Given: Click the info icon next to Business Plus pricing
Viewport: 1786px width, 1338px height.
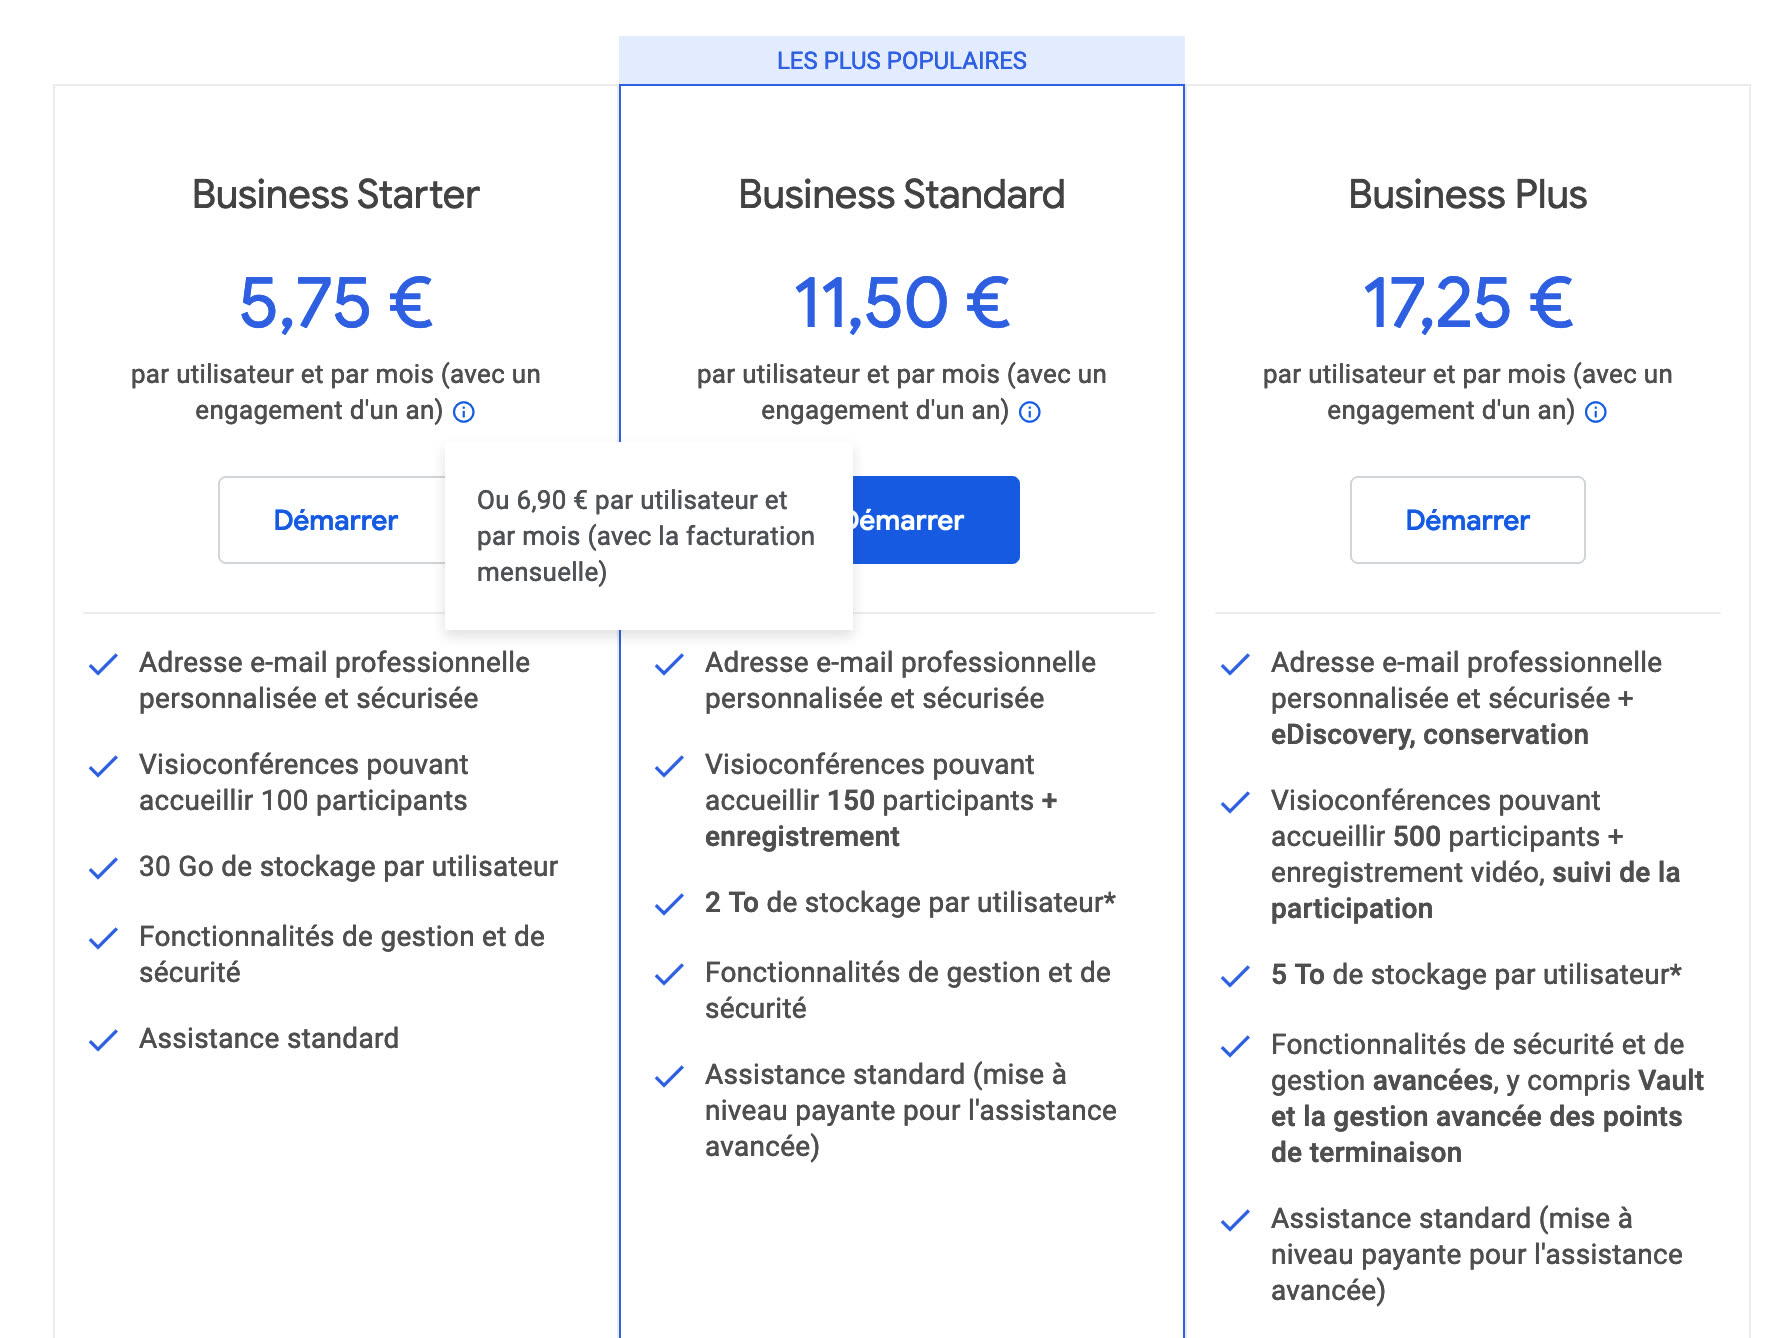Looking at the screenshot, I should click(x=1596, y=411).
